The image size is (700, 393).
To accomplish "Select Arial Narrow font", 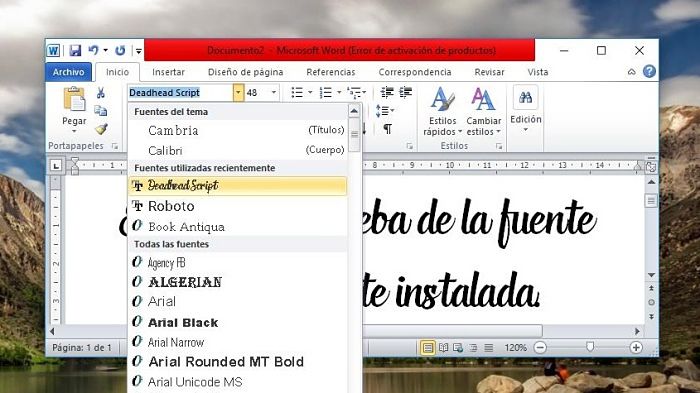I will click(x=237, y=342).
